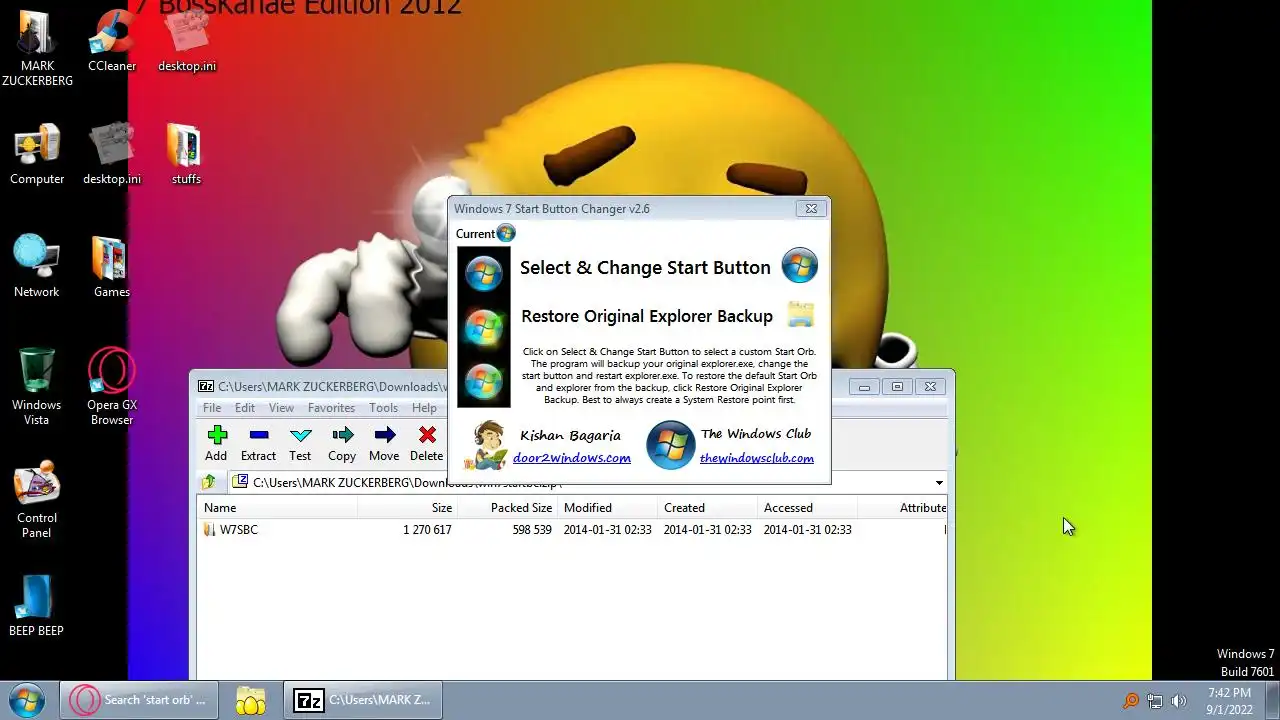Close the Windows 7 Start Button Changer window
This screenshot has height=720, width=1280.
pos(811,208)
